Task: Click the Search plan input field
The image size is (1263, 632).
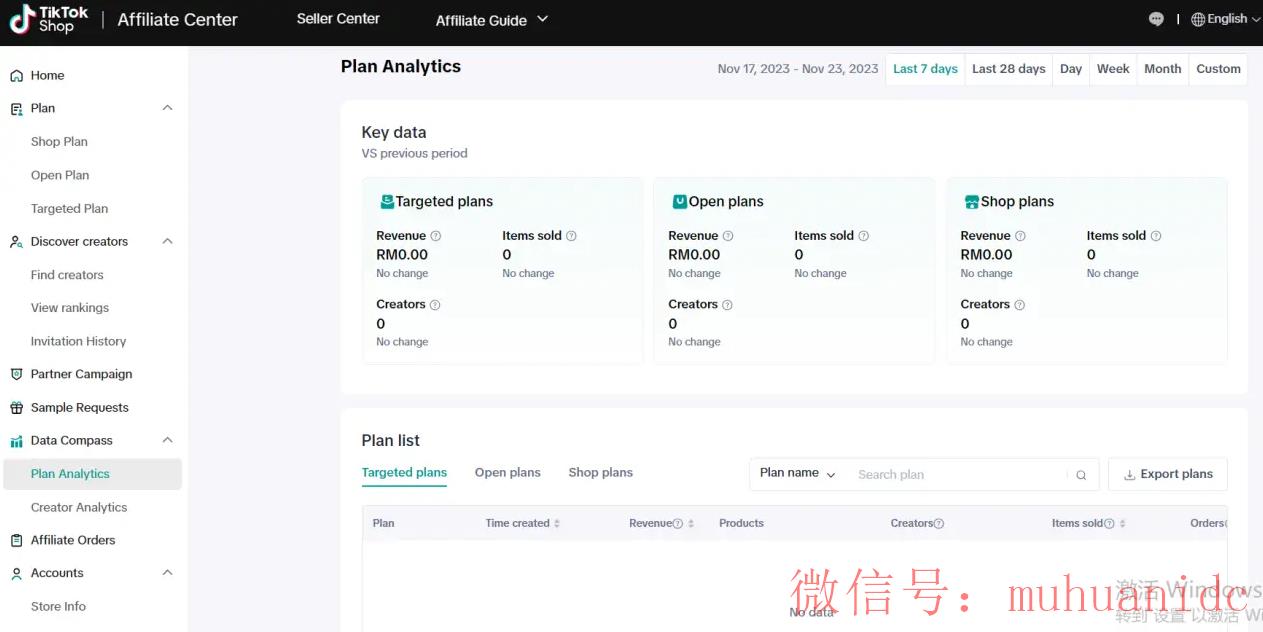Action: tap(955, 475)
